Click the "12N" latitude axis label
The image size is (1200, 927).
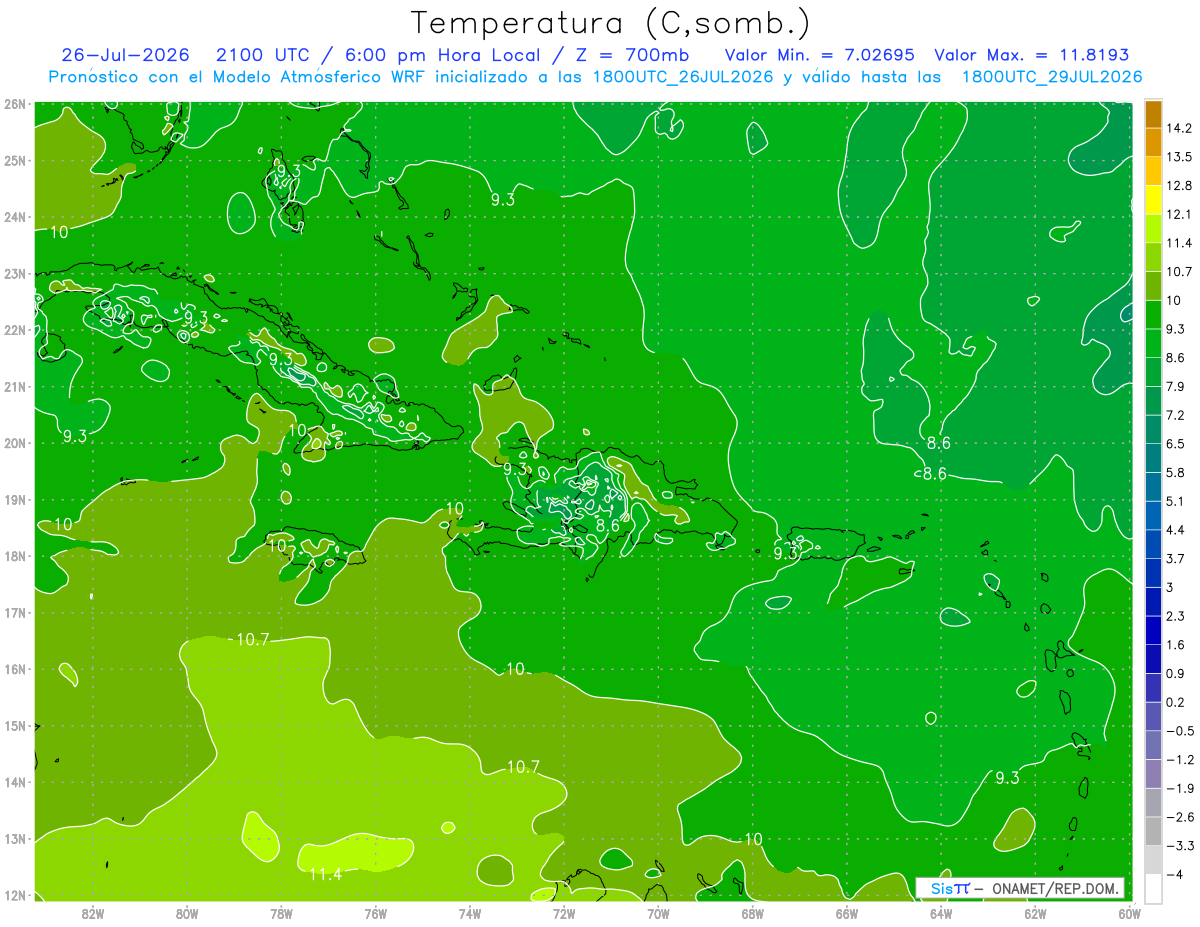pyautogui.click(x=15, y=895)
